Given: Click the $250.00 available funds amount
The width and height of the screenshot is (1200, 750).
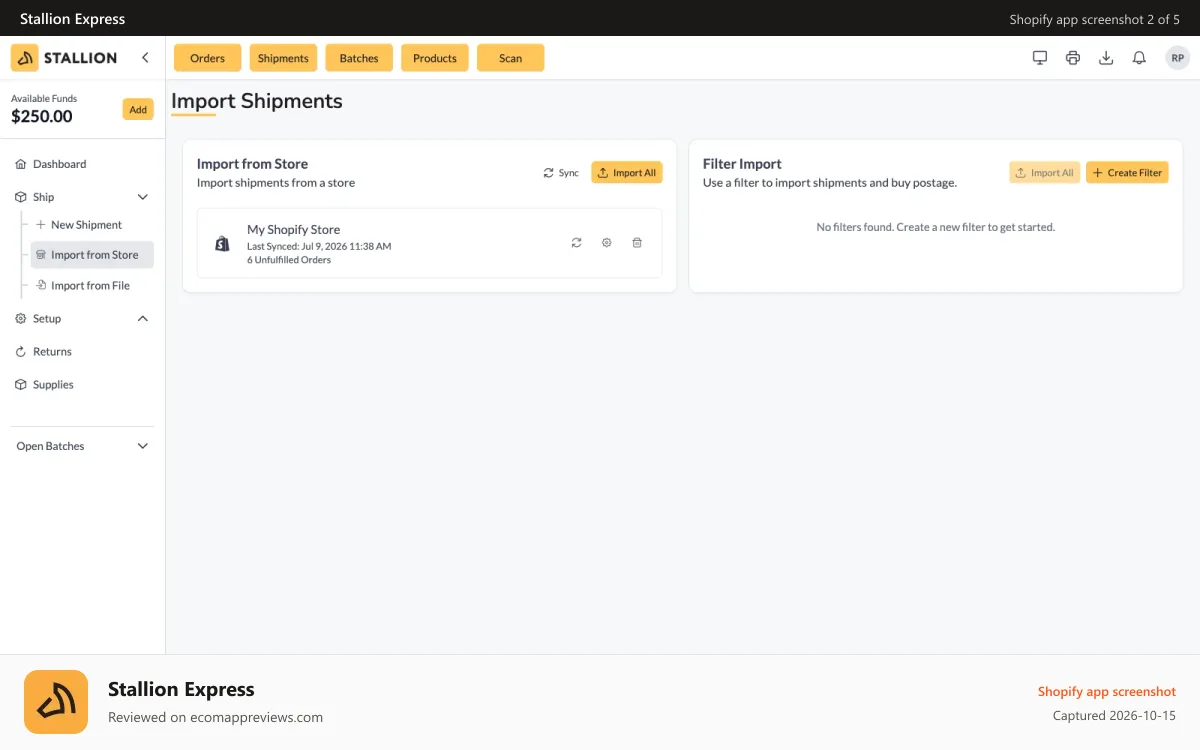Looking at the screenshot, I should pos(42,116).
